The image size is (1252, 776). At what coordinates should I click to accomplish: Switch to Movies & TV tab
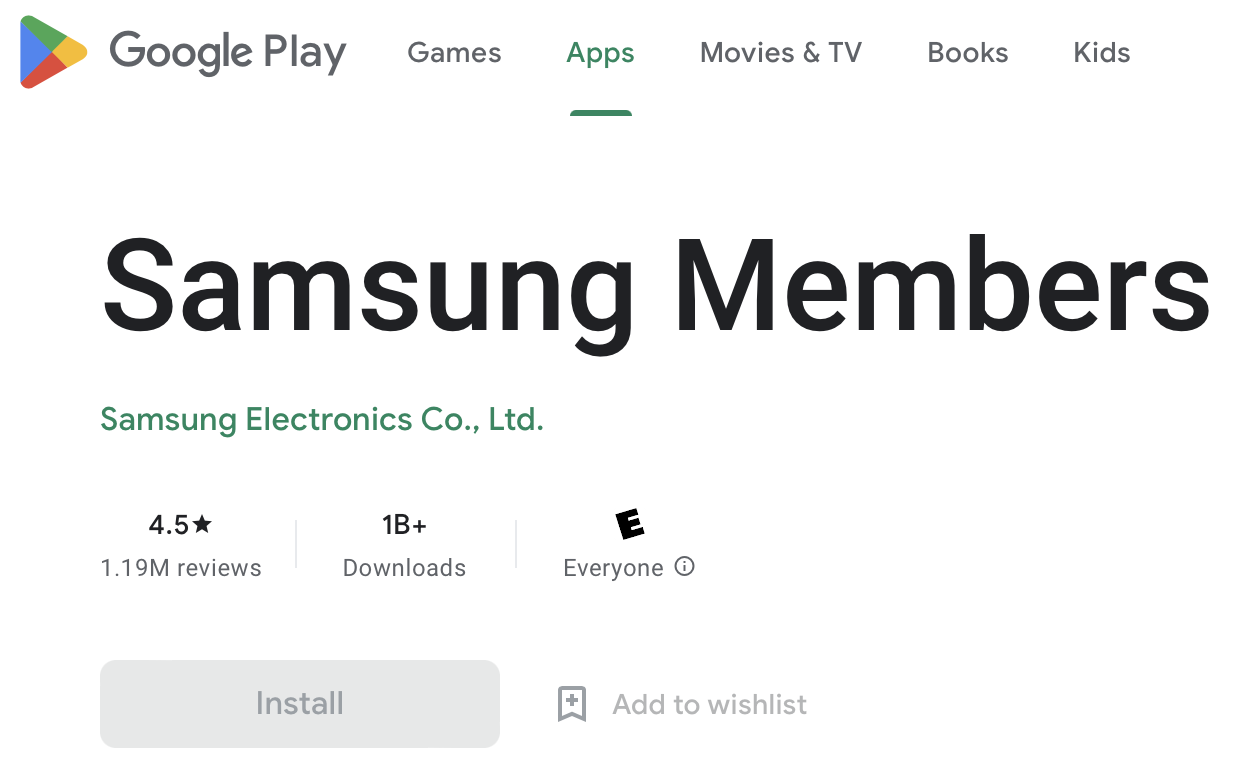tap(780, 53)
